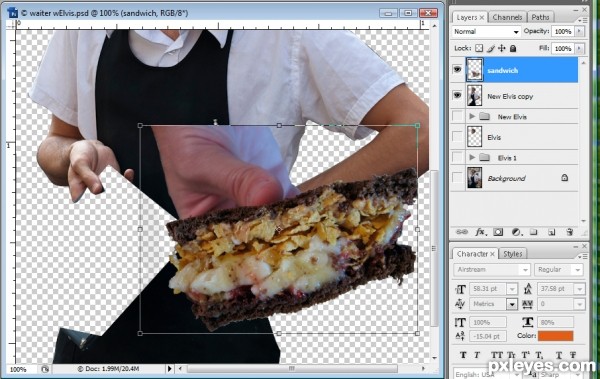Screen dimensions: 600x379
Task: Create a new layer group
Action: [533, 232]
